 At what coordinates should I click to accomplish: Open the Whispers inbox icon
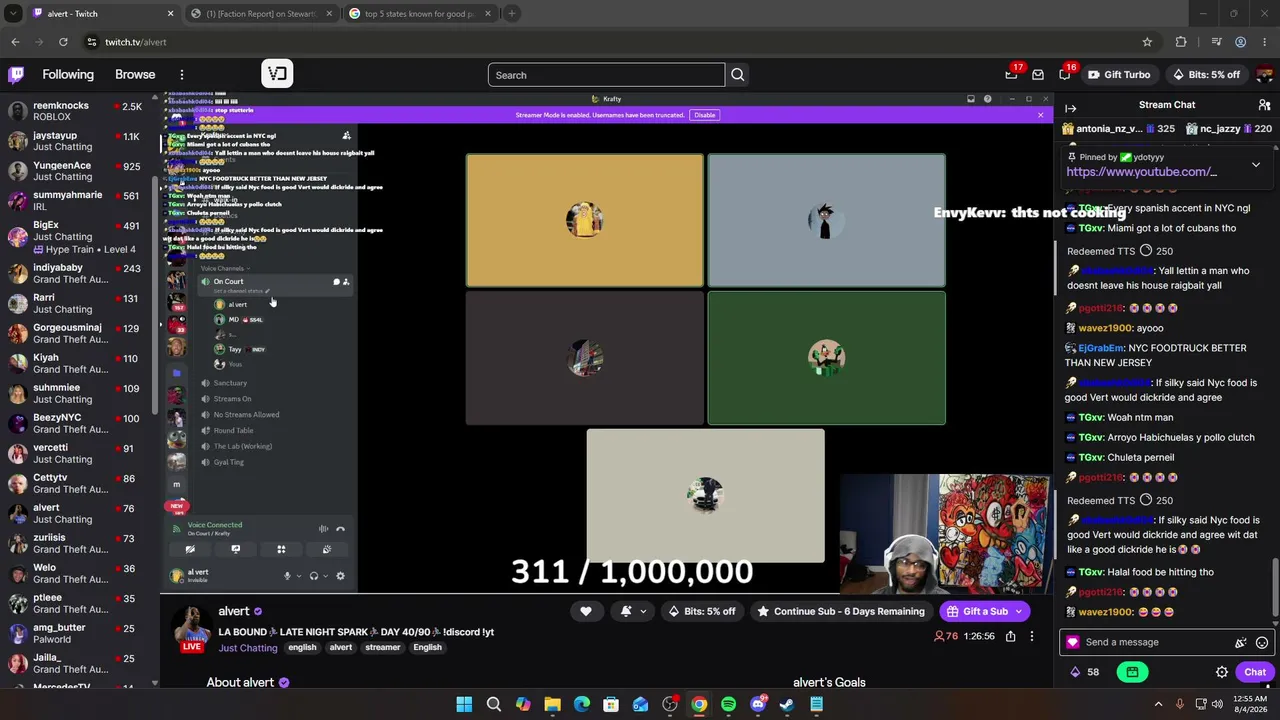click(1038, 75)
